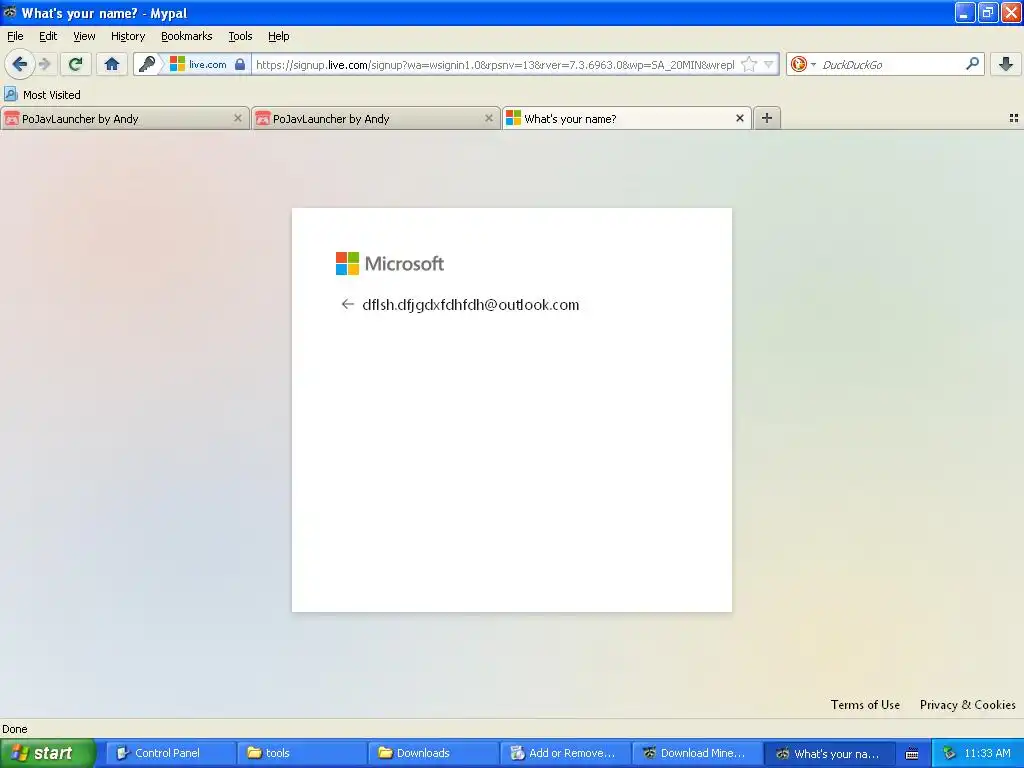Open the Tools menu
This screenshot has height=768, width=1024.
[240, 36]
